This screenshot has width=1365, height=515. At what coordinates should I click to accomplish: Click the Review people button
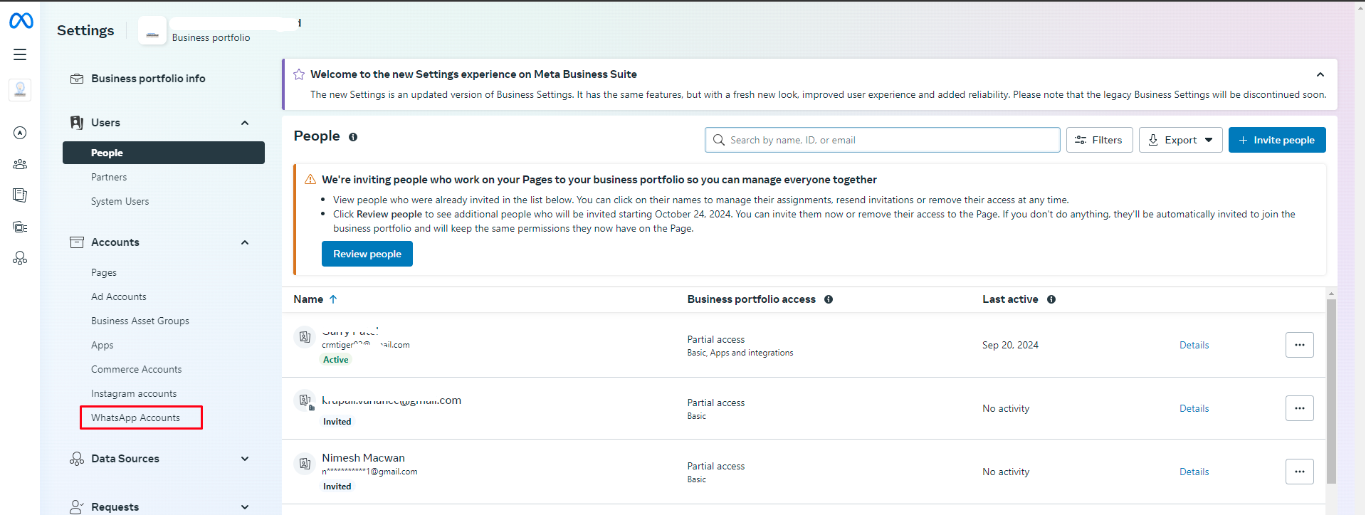pyautogui.click(x=367, y=254)
